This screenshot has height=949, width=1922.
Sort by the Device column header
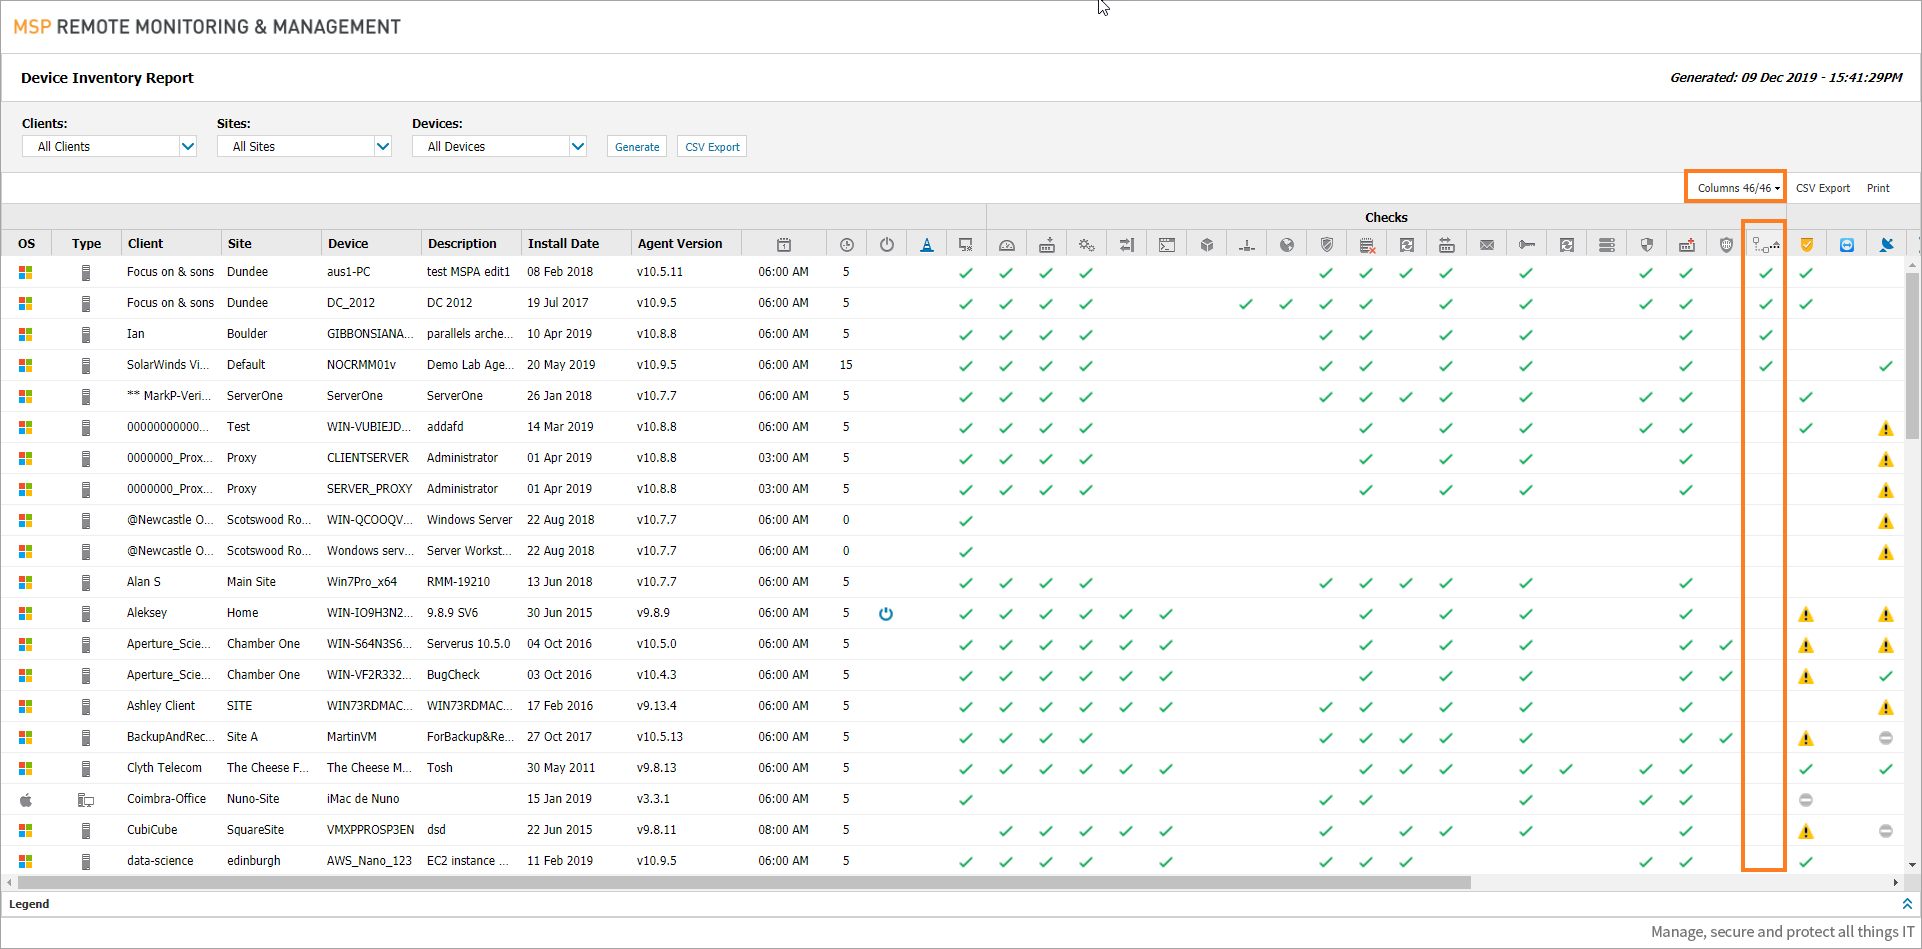pyautogui.click(x=371, y=244)
